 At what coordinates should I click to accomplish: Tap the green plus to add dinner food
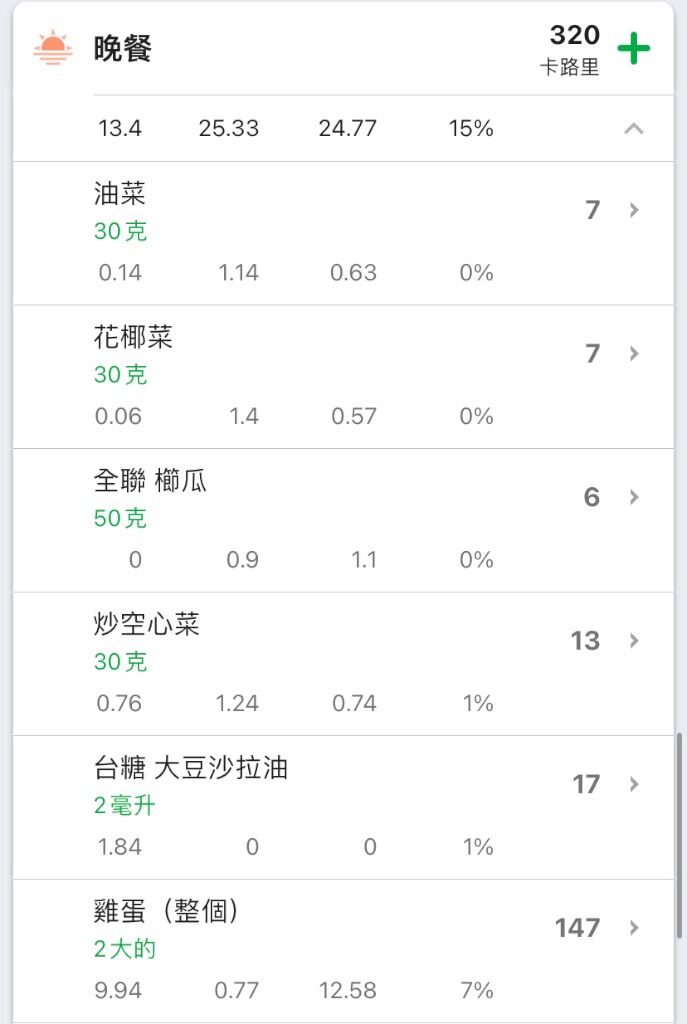click(x=633, y=48)
